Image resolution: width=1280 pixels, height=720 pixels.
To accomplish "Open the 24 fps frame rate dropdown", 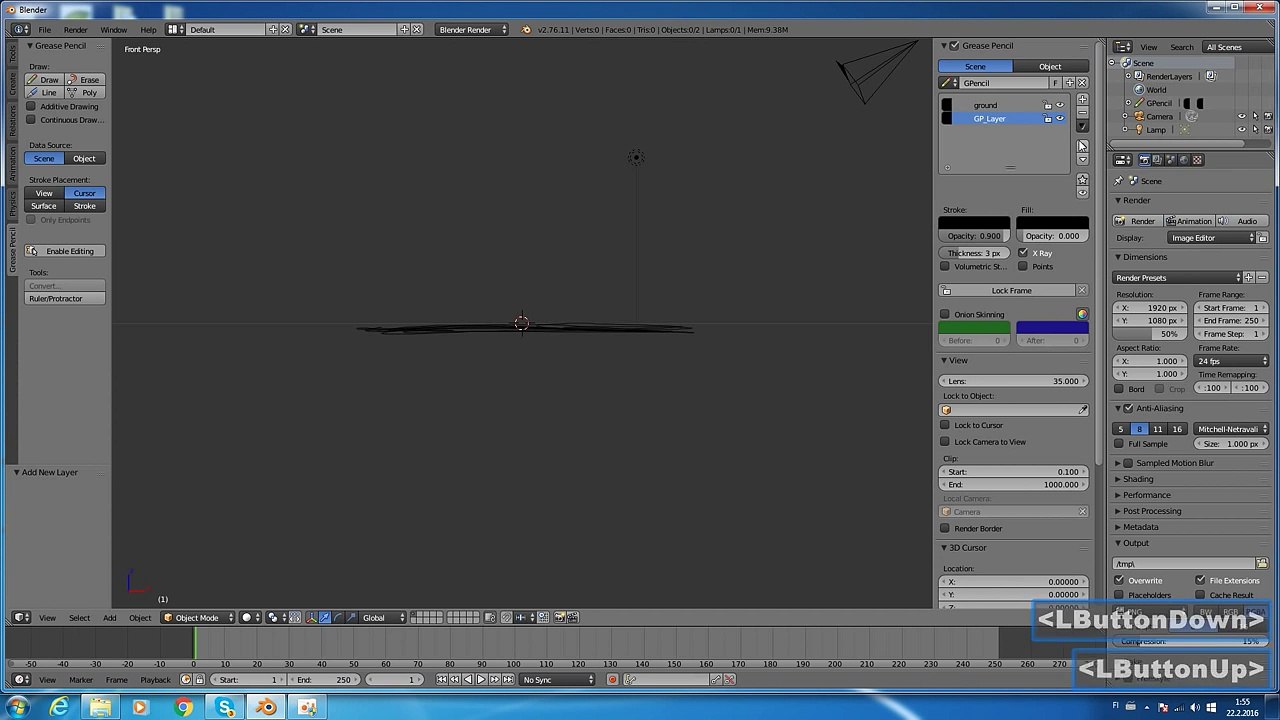I will 1232,361.
